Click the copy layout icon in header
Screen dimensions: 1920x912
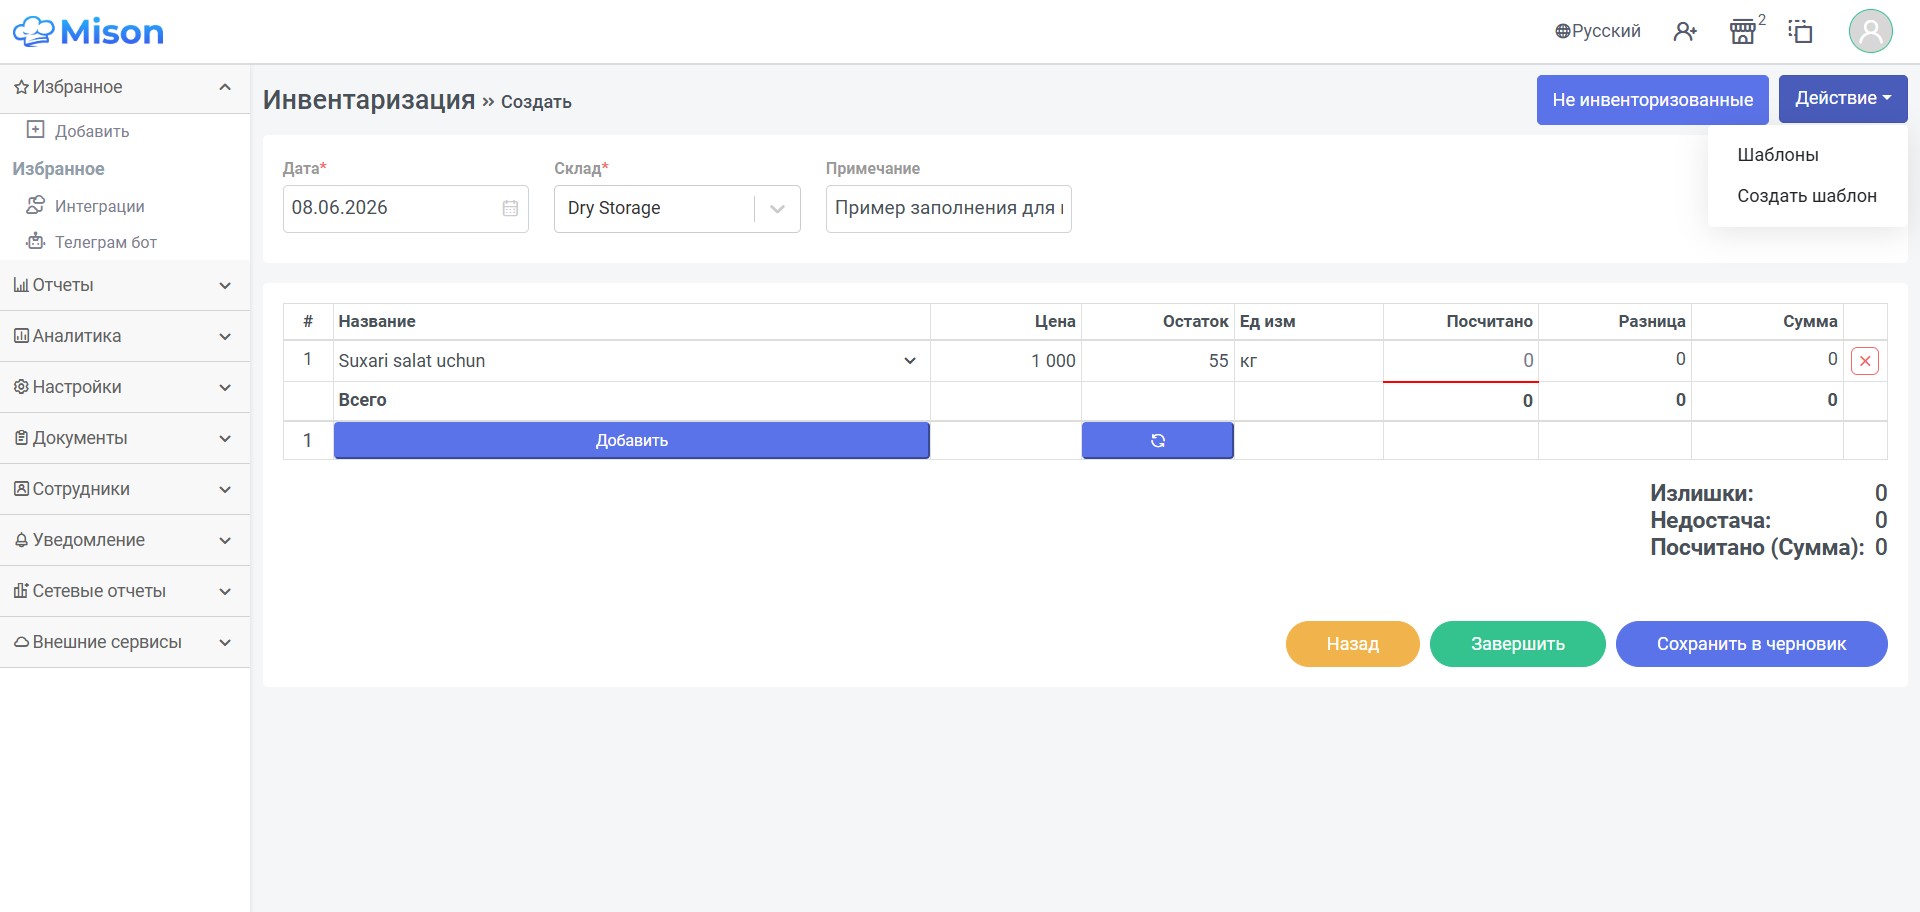click(1801, 32)
